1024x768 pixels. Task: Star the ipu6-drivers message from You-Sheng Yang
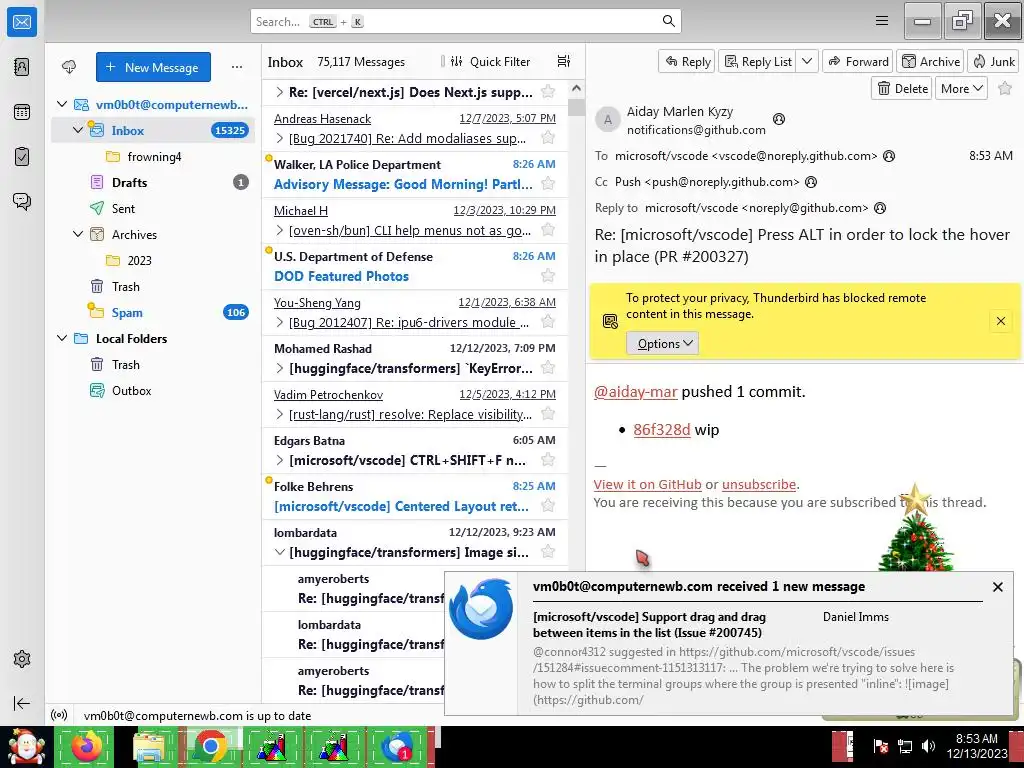click(x=548, y=321)
